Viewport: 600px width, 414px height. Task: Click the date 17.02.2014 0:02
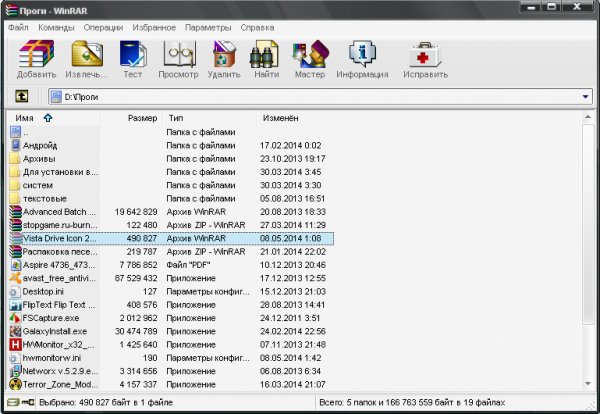coord(290,145)
